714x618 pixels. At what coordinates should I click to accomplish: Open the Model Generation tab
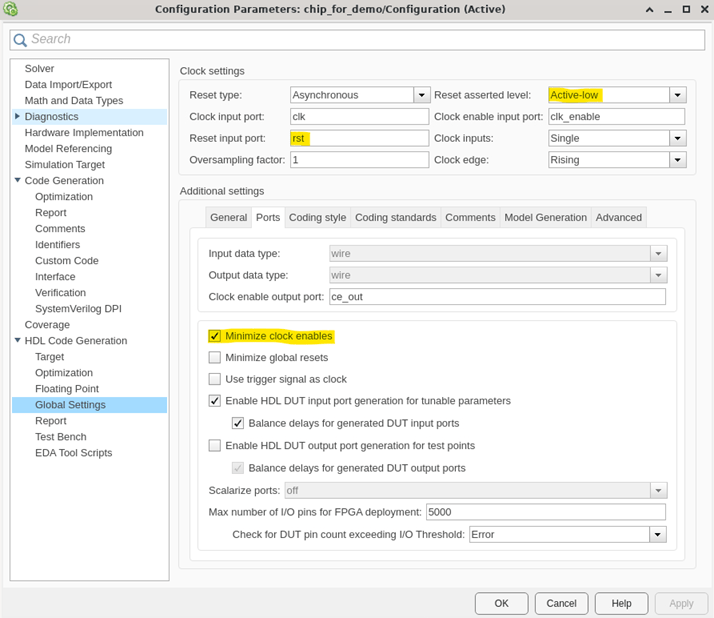click(545, 217)
